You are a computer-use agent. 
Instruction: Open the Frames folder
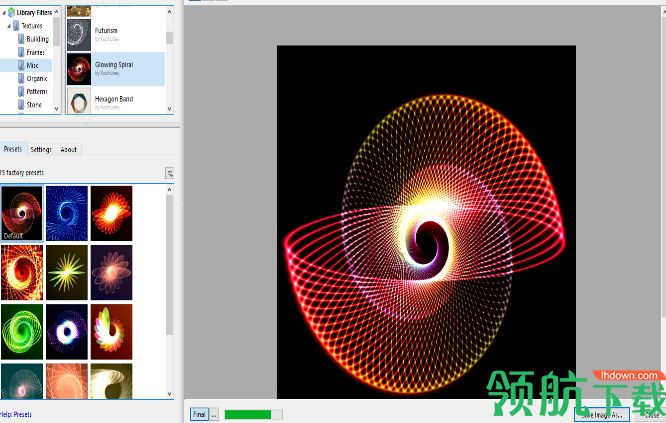[35, 52]
